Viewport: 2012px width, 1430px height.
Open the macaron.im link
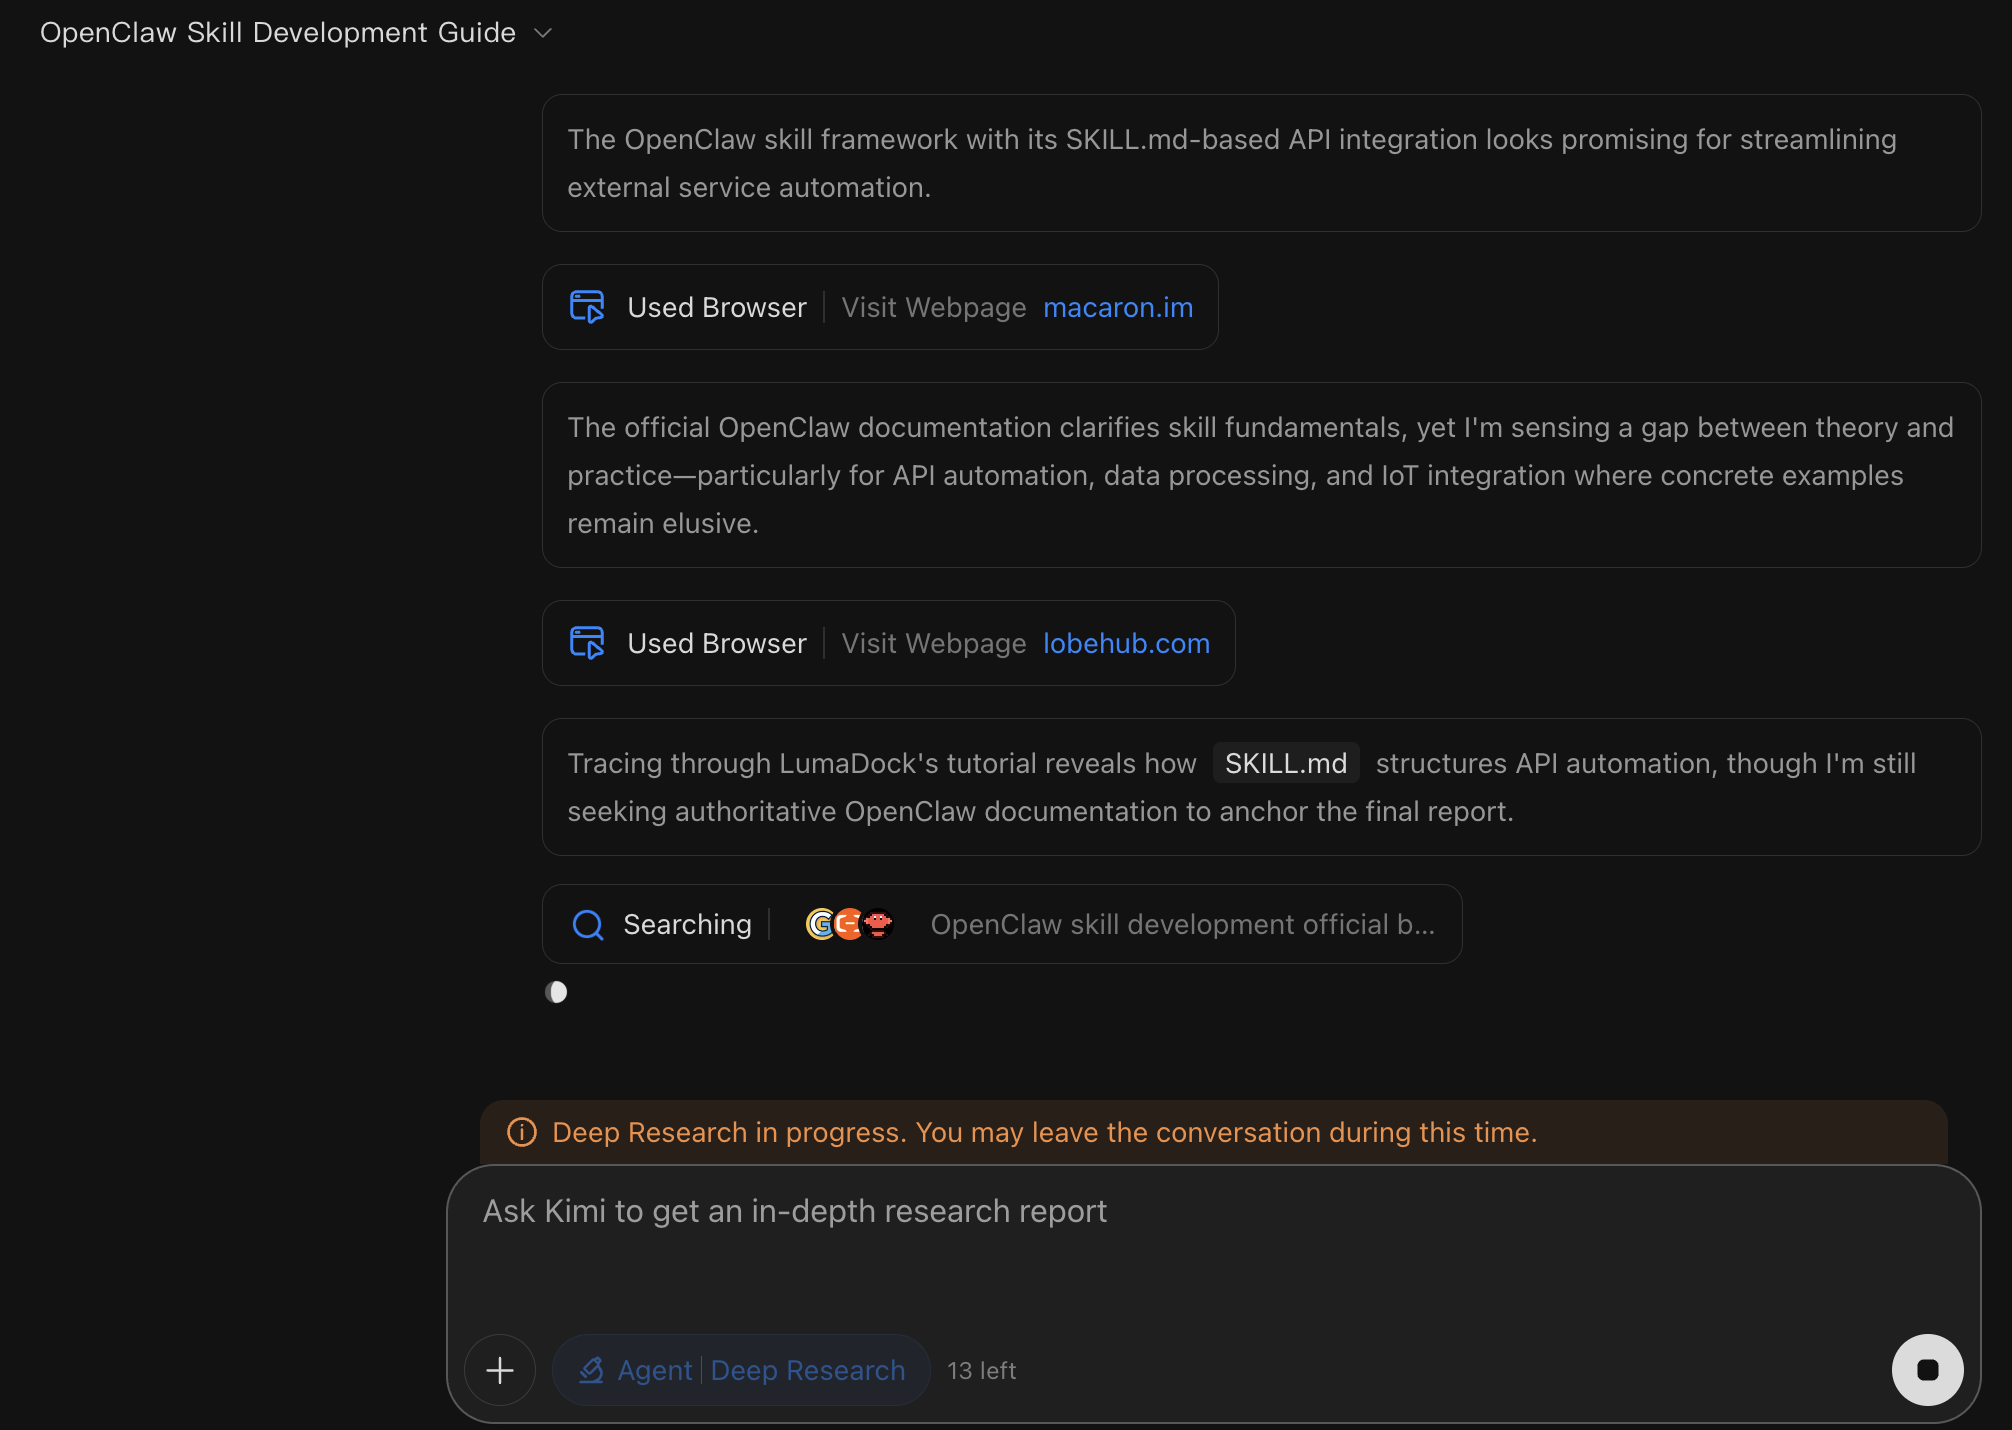(1118, 308)
